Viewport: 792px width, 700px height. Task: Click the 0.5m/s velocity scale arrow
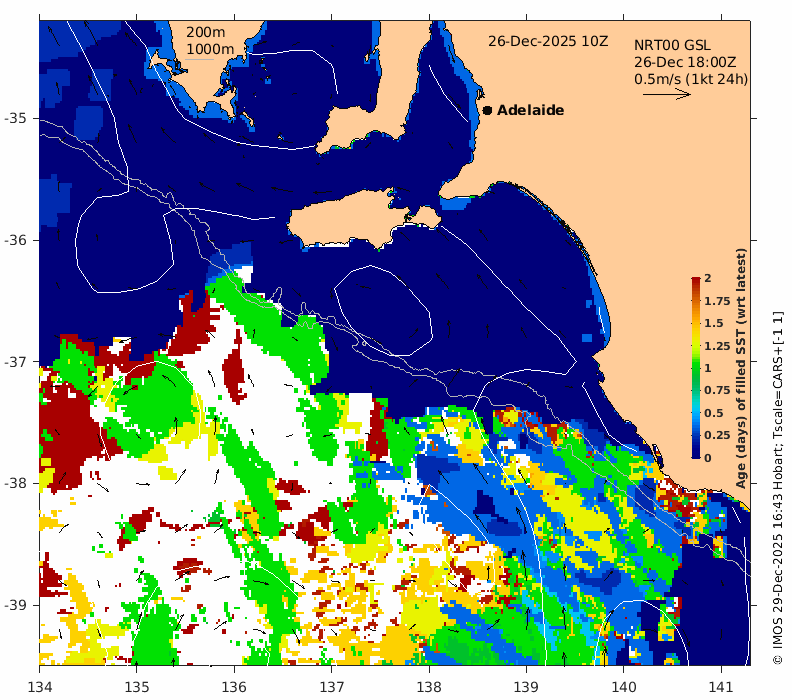click(667, 94)
